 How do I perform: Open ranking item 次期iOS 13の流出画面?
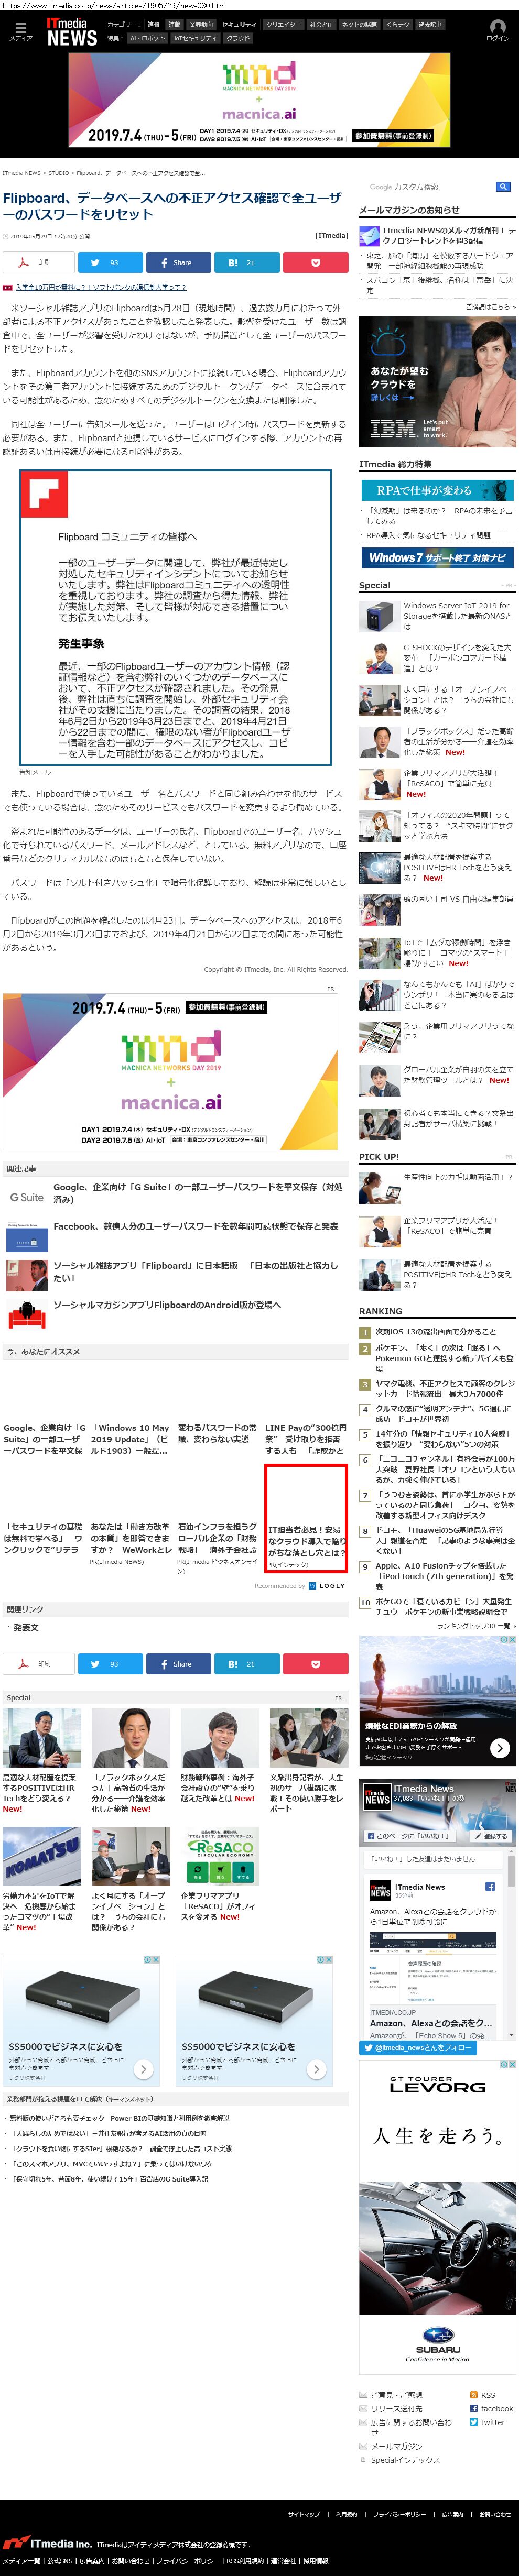[435, 1332]
